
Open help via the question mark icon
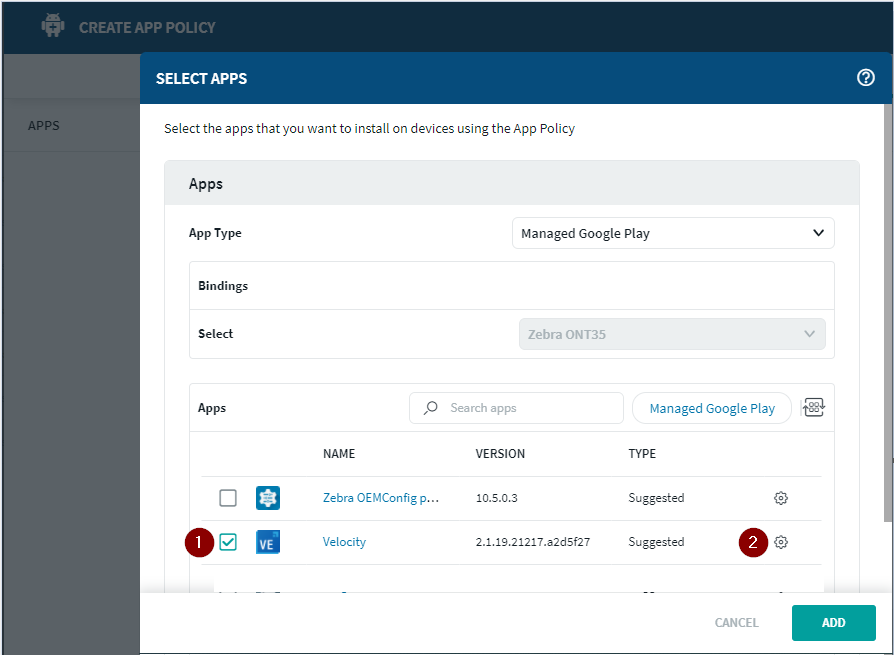pos(866,77)
